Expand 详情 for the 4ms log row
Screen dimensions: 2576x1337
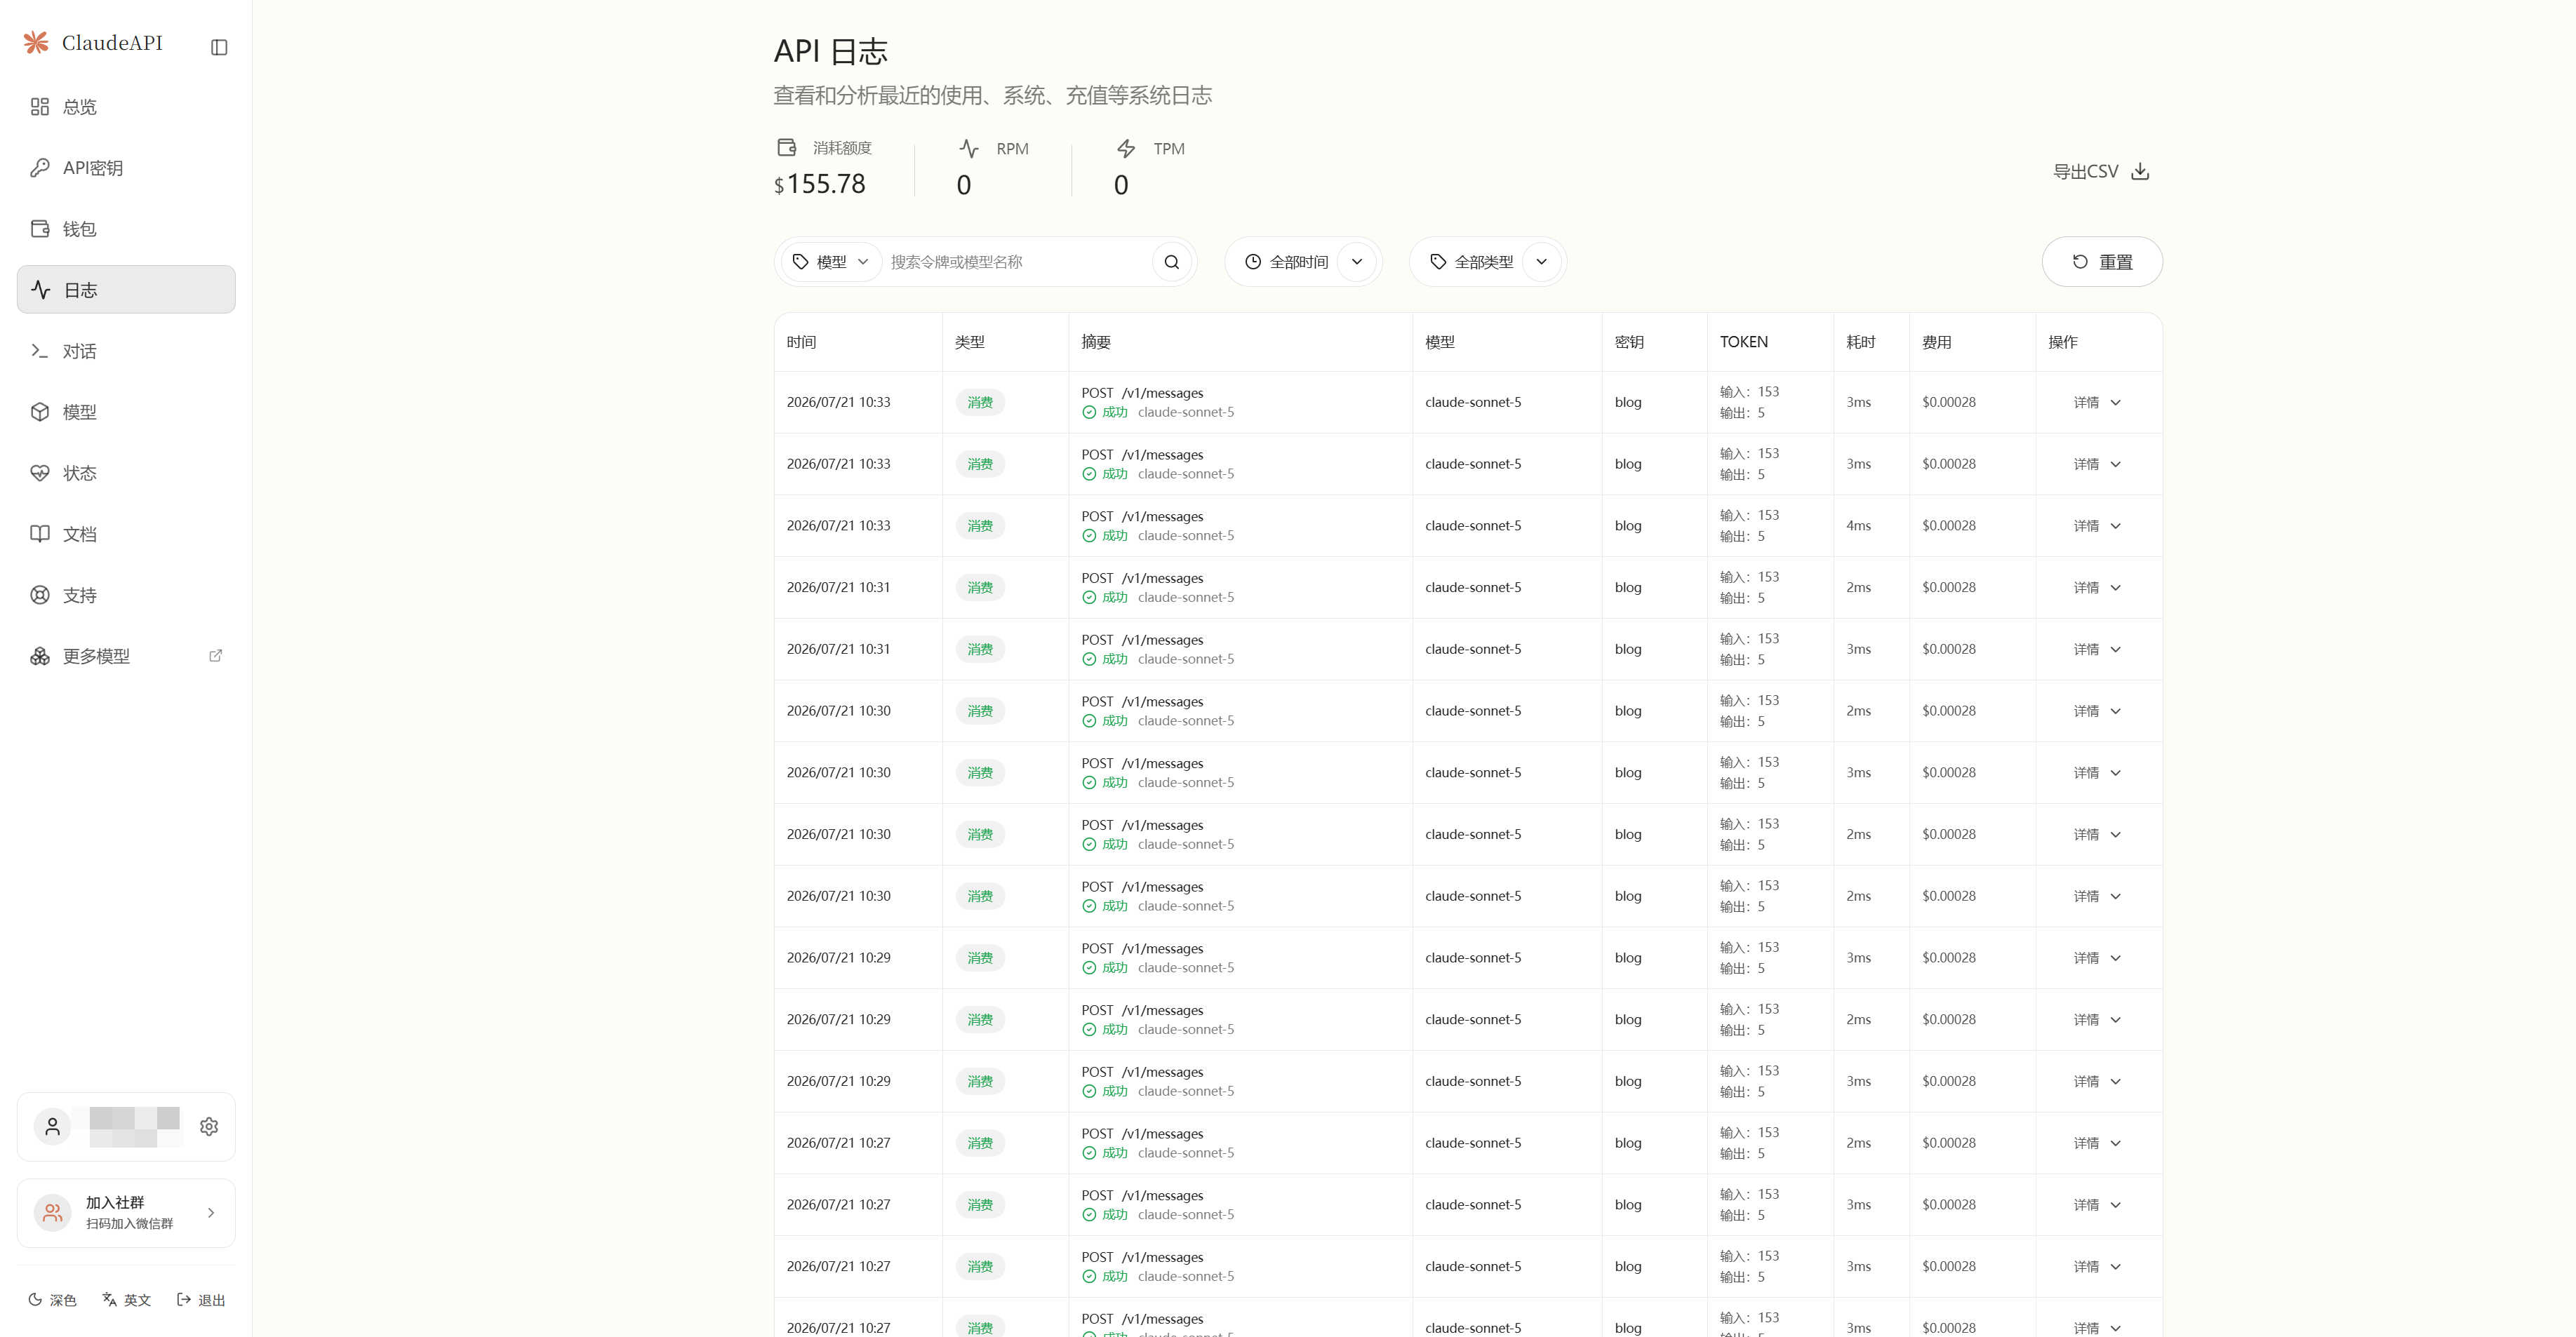(x=2097, y=526)
